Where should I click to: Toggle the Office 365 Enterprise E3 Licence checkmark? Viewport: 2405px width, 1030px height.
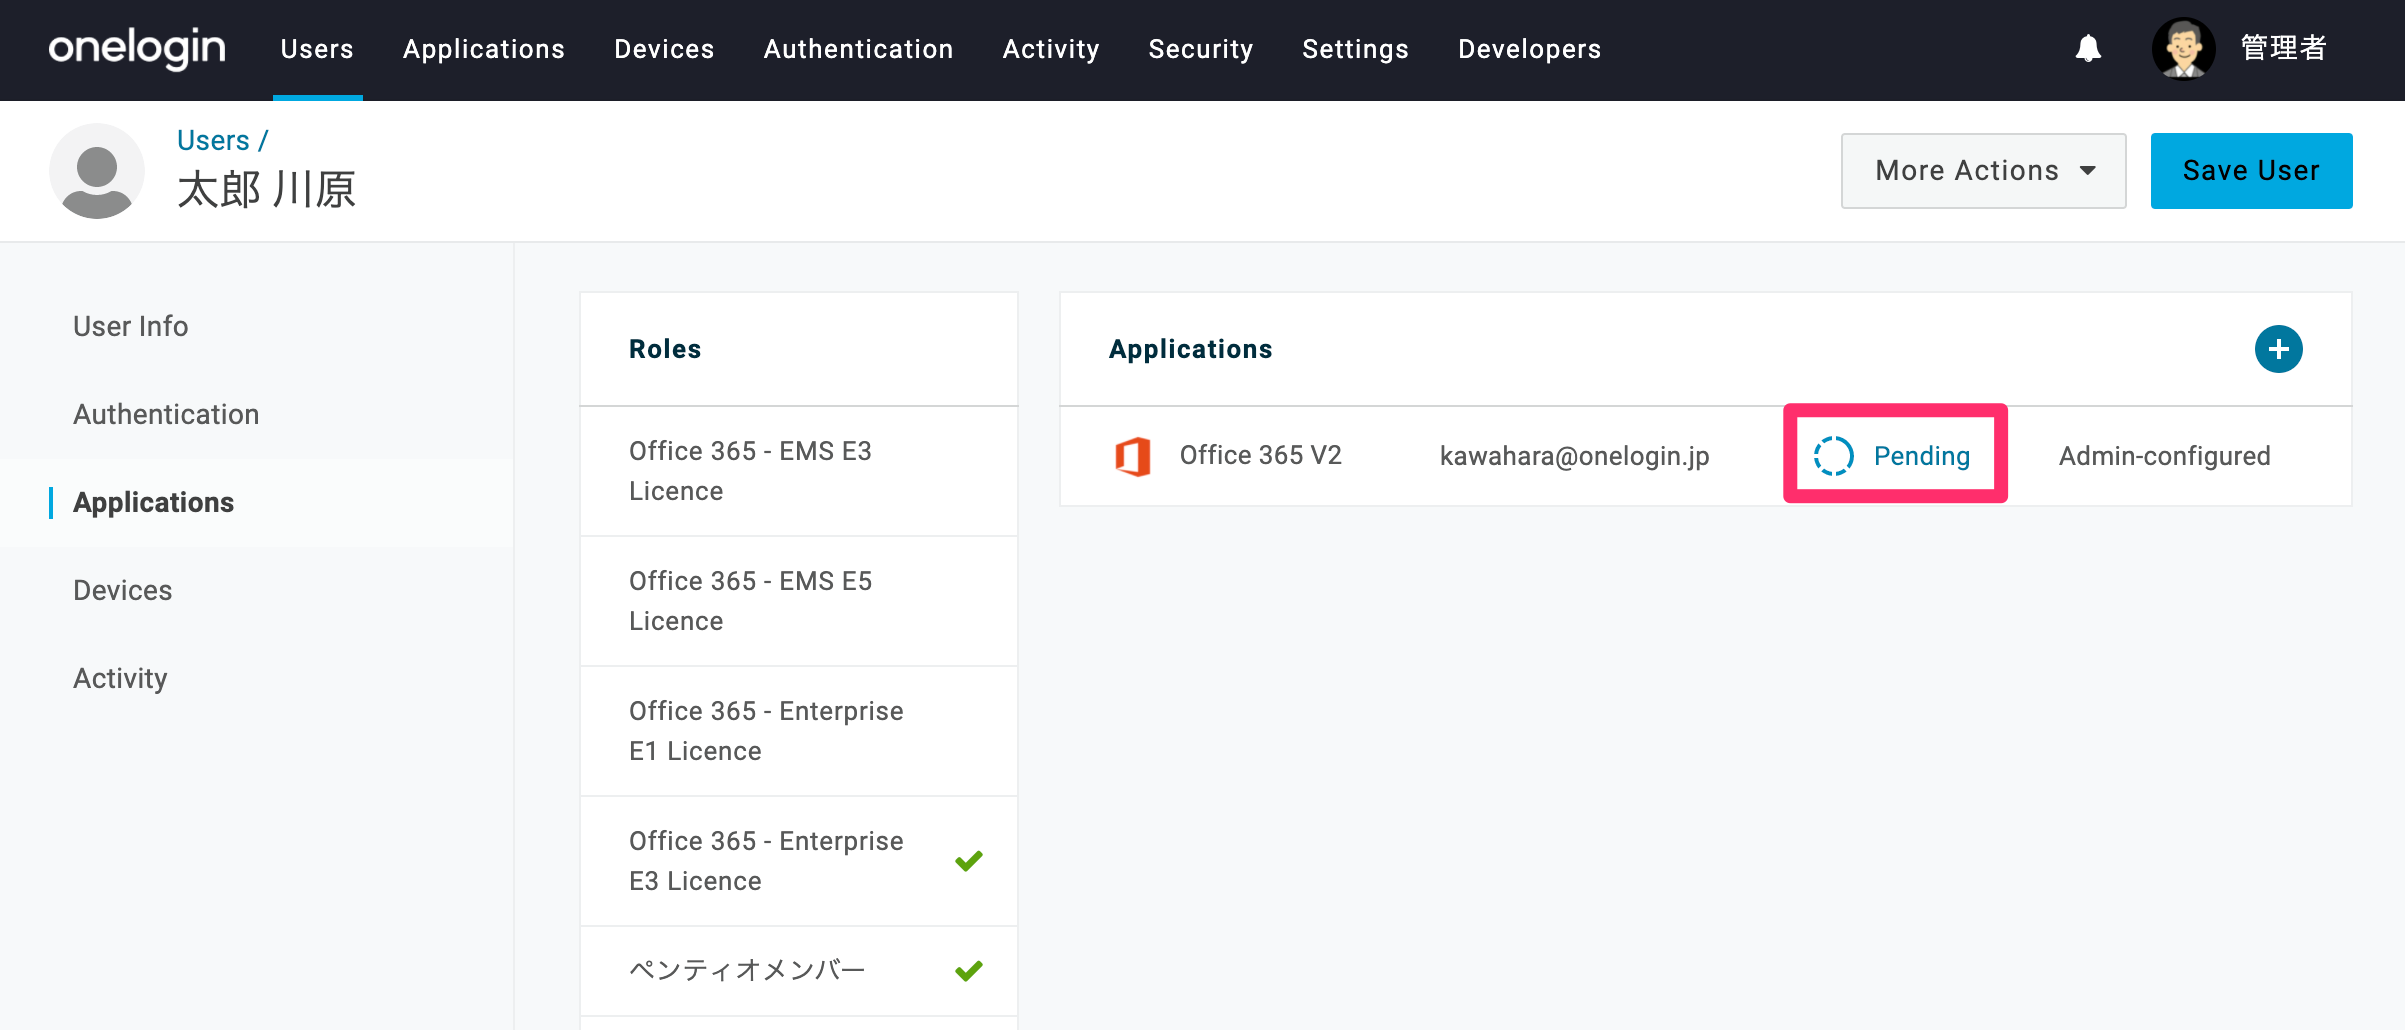tap(968, 861)
